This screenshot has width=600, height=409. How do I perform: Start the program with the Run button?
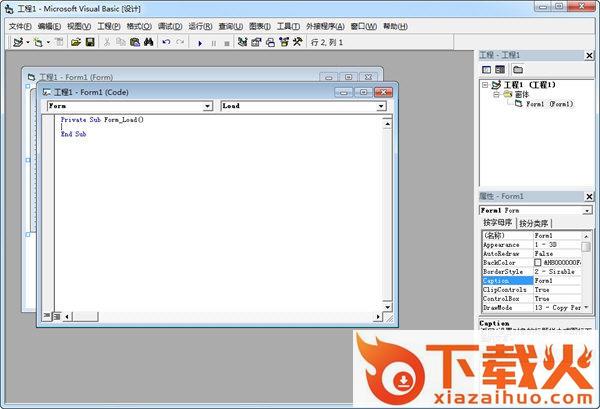pos(200,43)
